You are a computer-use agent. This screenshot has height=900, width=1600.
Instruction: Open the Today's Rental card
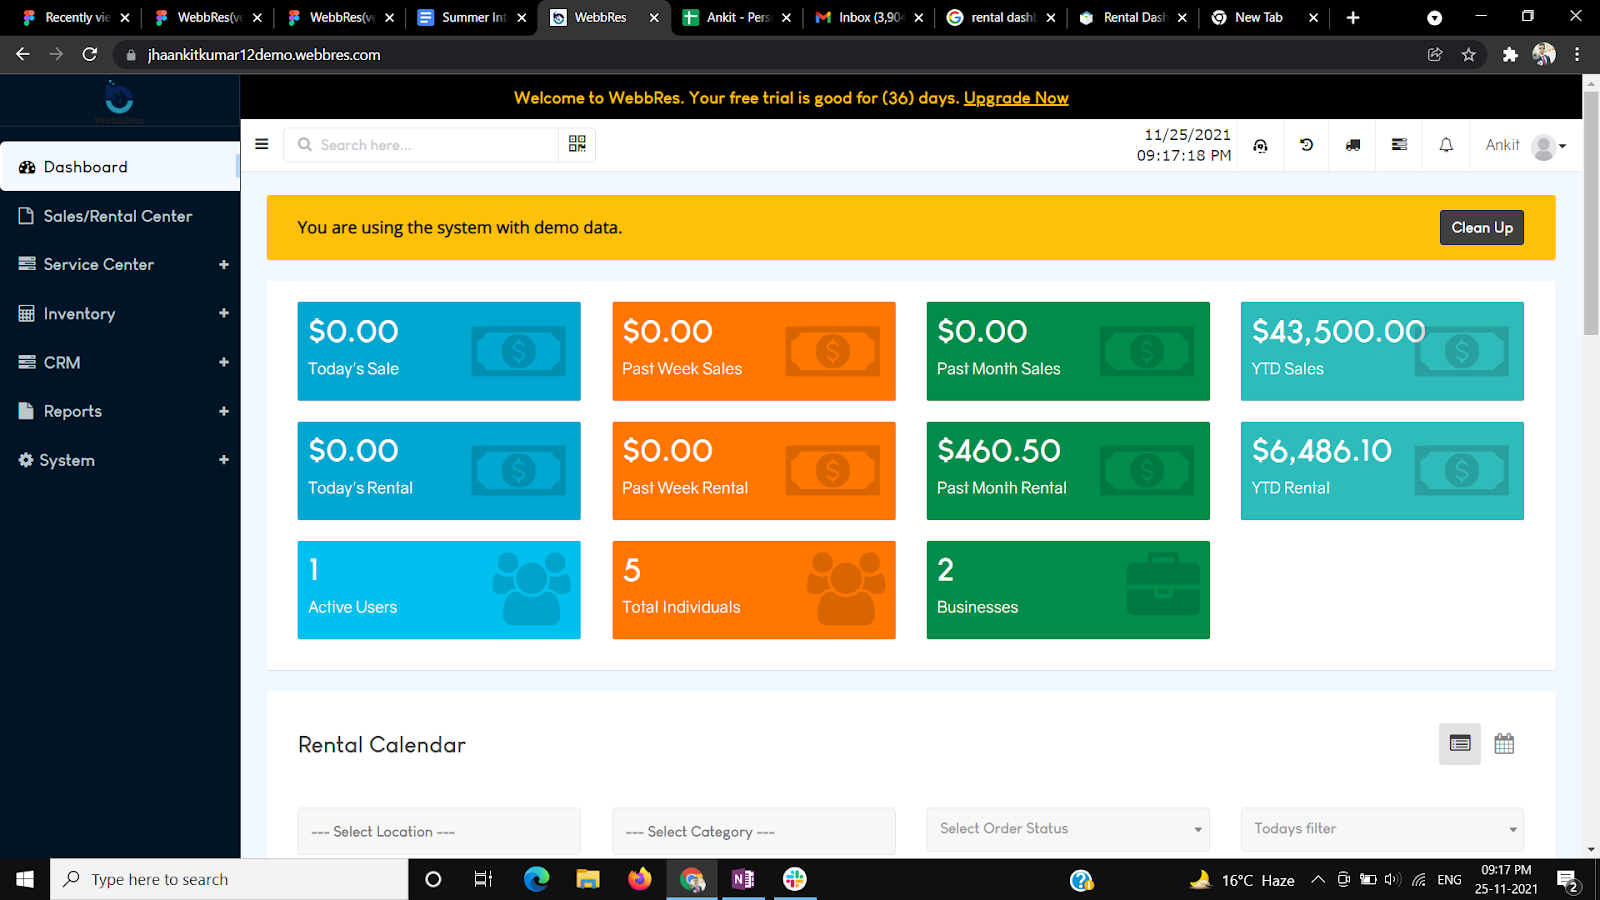click(x=439, y=470)
